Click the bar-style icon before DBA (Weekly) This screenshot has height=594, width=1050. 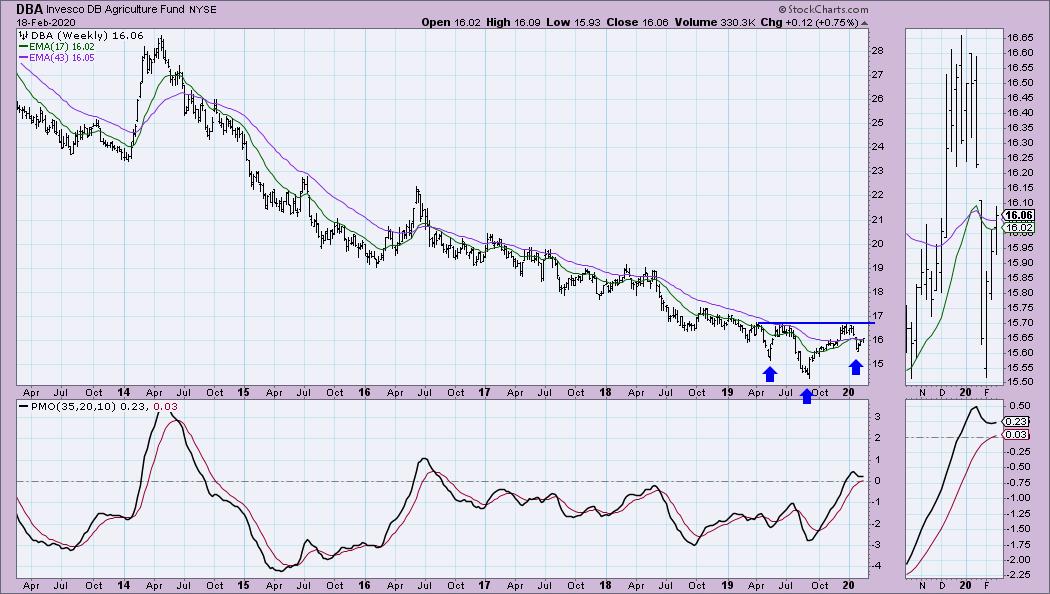(x=23, y=35)
